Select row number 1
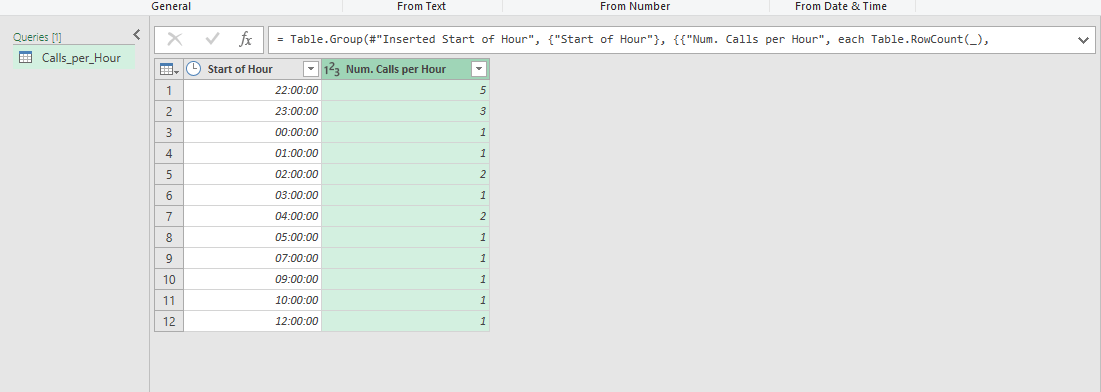Viewport: 1101px width, 392px height. [169, 90]
